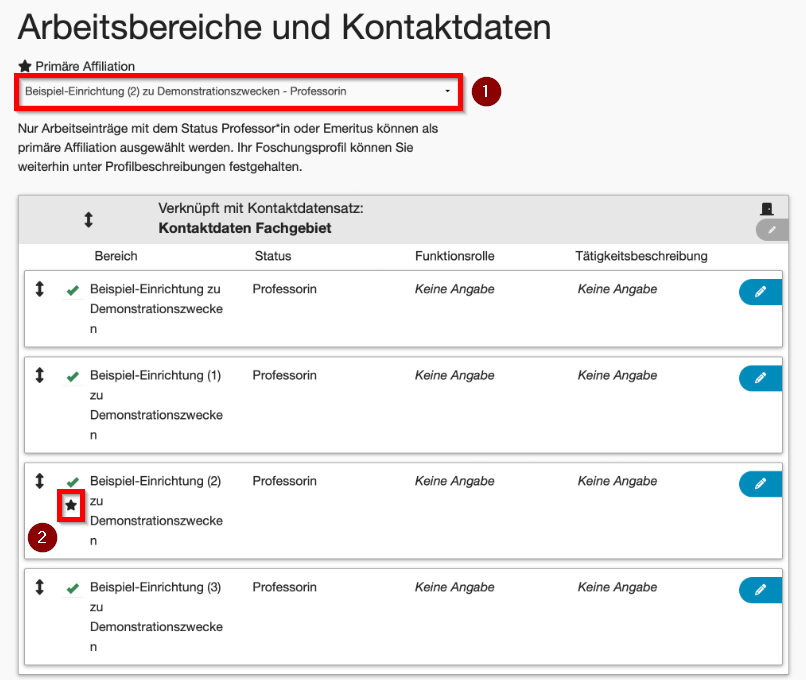Click the reorder arrow of Beispiel-Einrichtung (1)

(40, 376)
